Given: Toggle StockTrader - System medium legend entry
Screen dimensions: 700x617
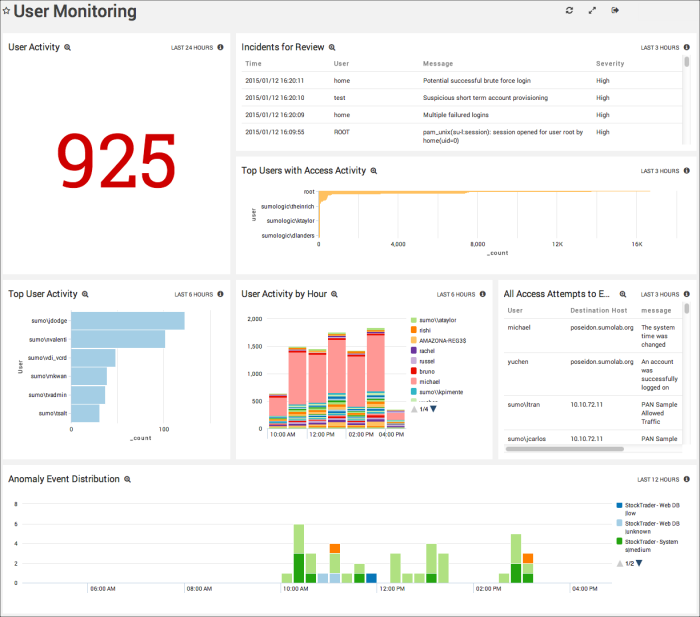Looking at the screenshot, I should (x=652, y=545).
